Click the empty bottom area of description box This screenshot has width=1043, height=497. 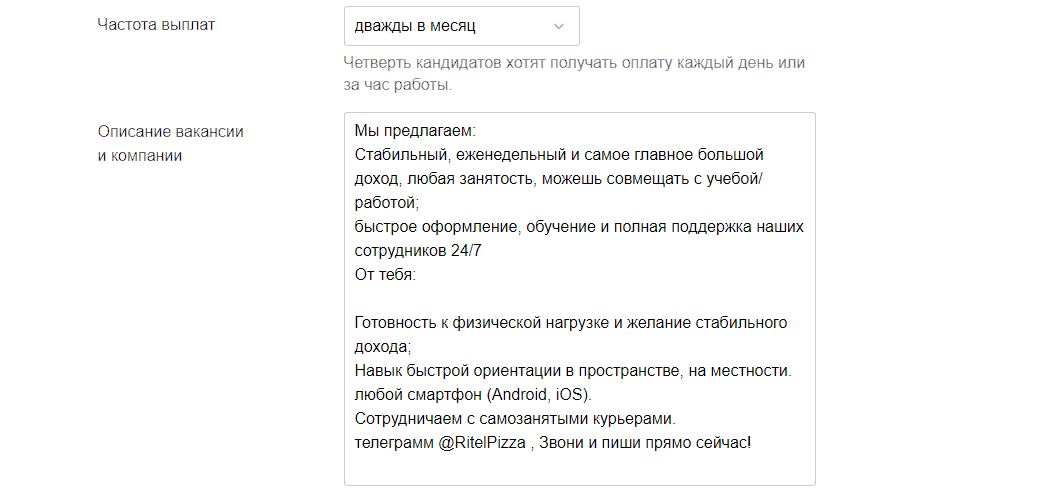click(579, 469)
